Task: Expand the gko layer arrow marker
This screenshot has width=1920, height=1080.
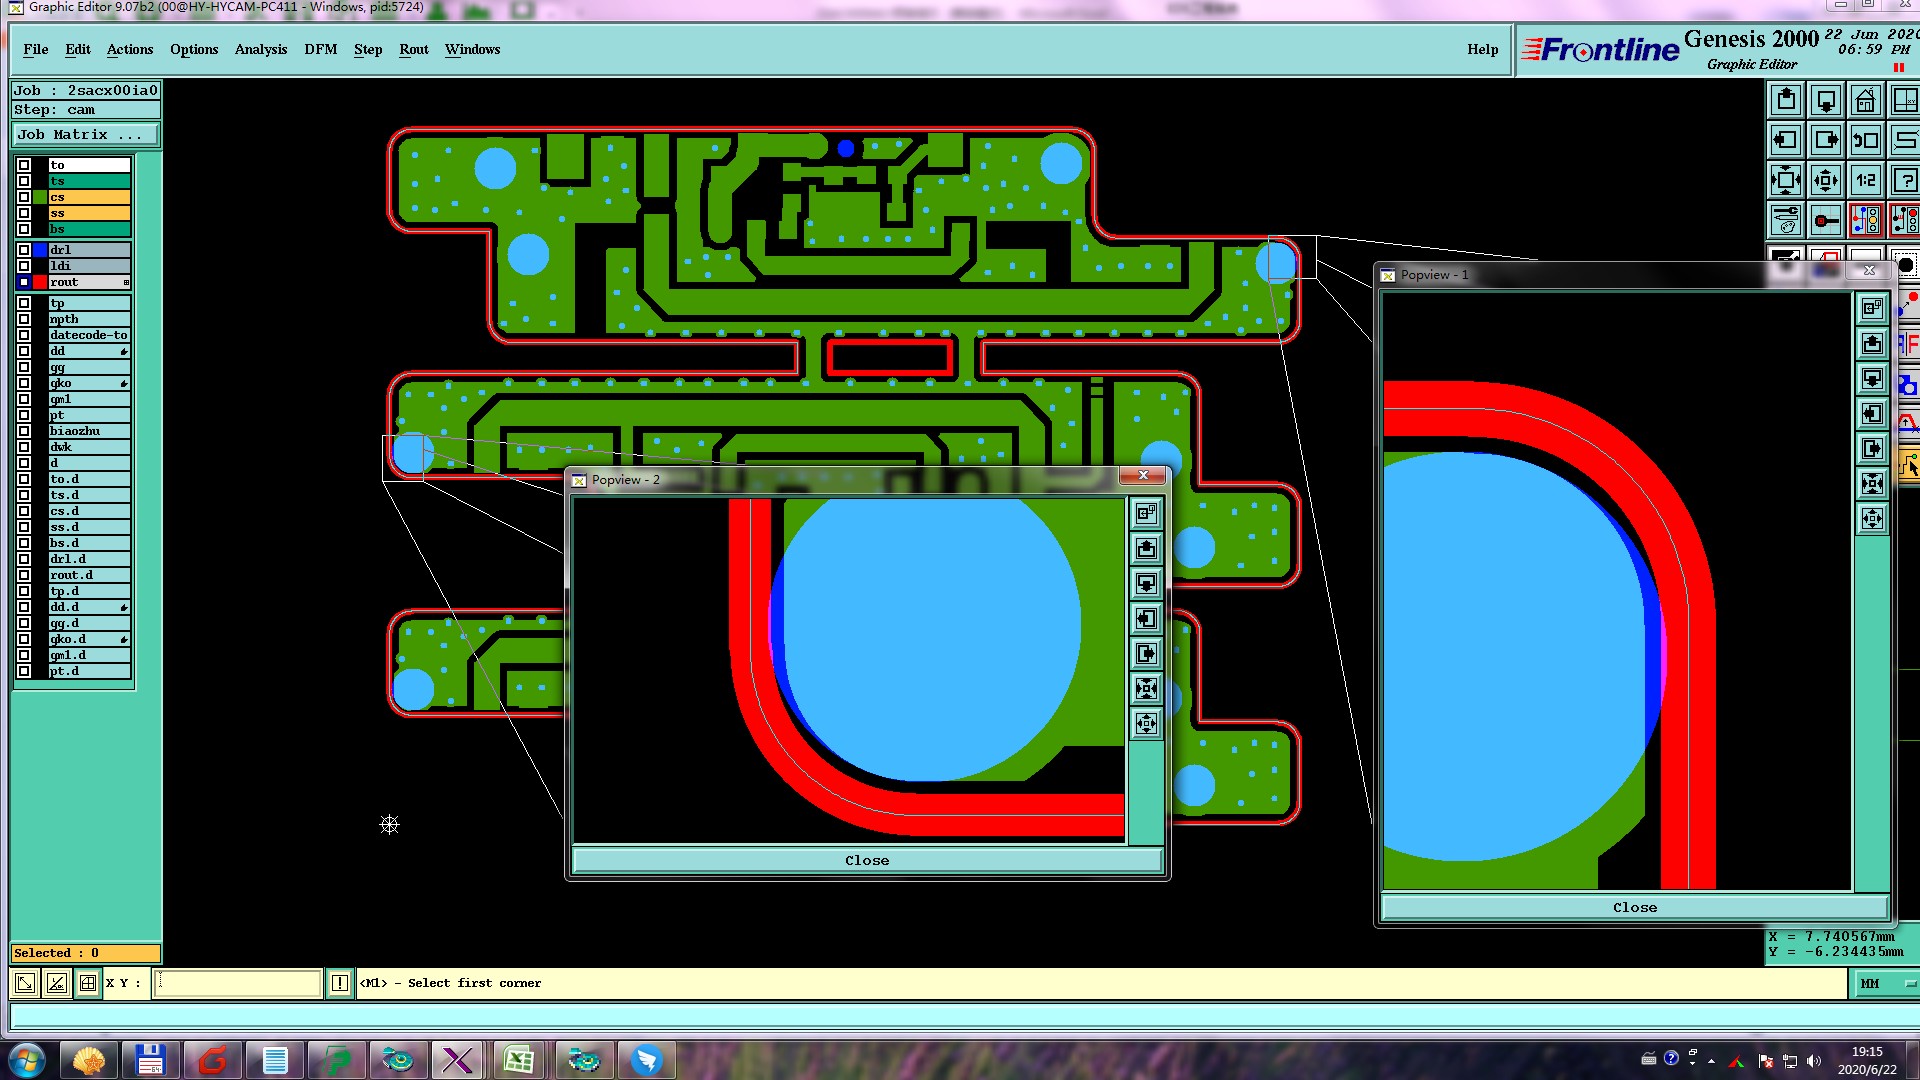Action: 124,384
